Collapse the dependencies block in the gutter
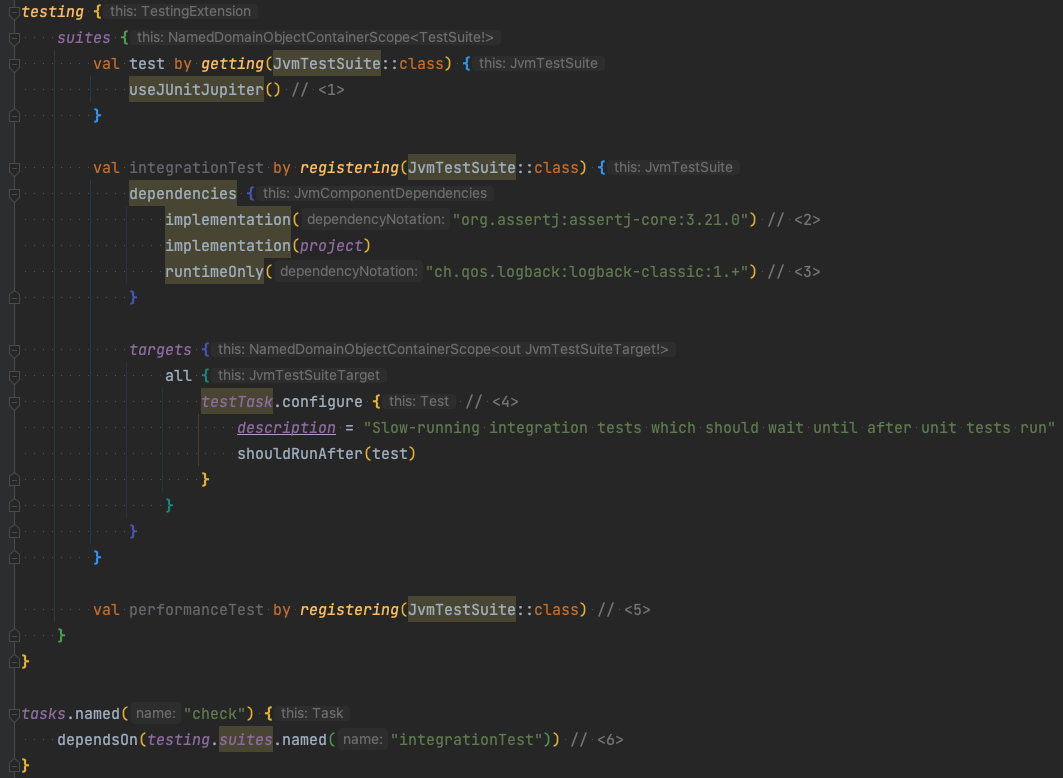Image resolution: width=1063 pixels, height=778 pixels. pos(14,193)
